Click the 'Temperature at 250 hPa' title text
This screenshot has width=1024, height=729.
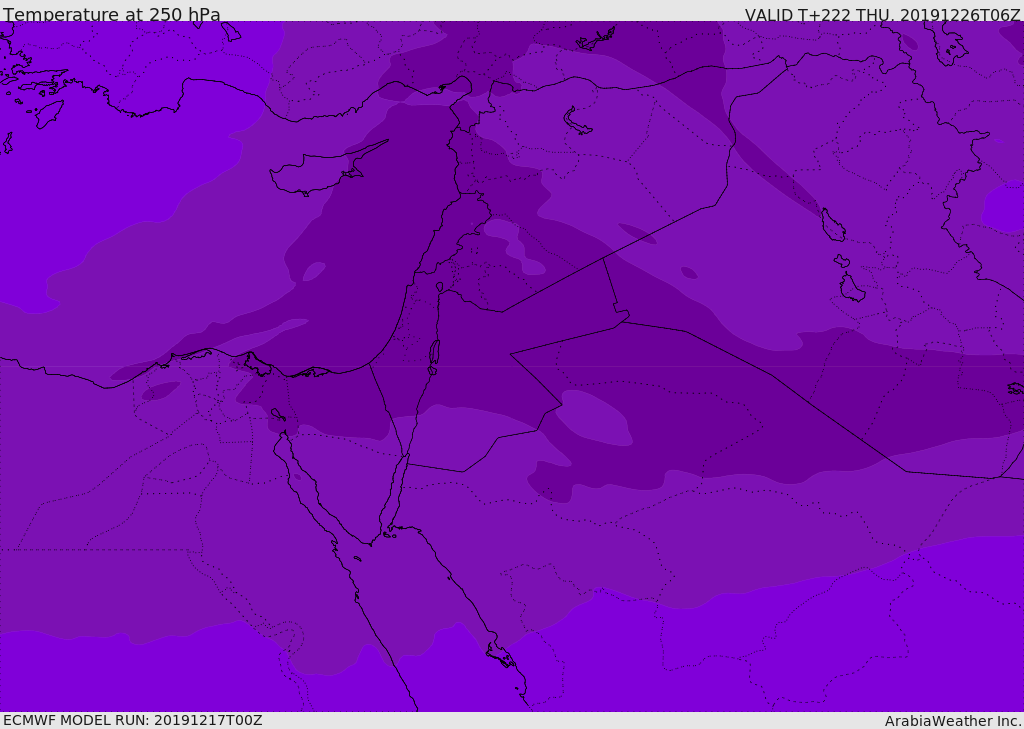[x=112, y=14]
